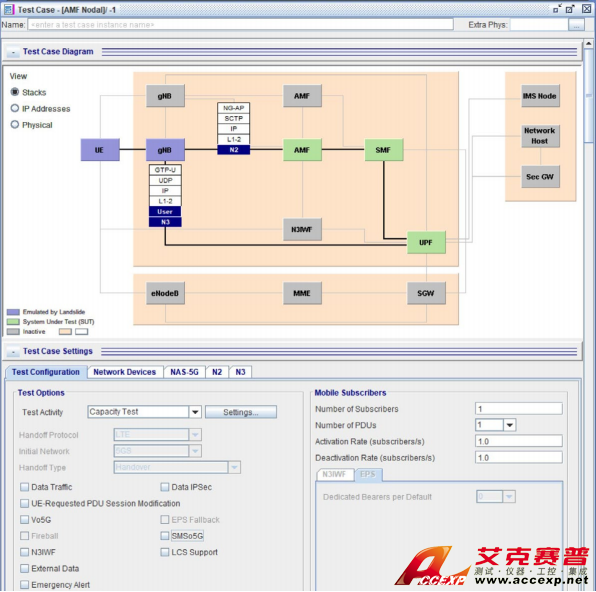Click the Extra Phys browse button

click(x=576, y=25)
